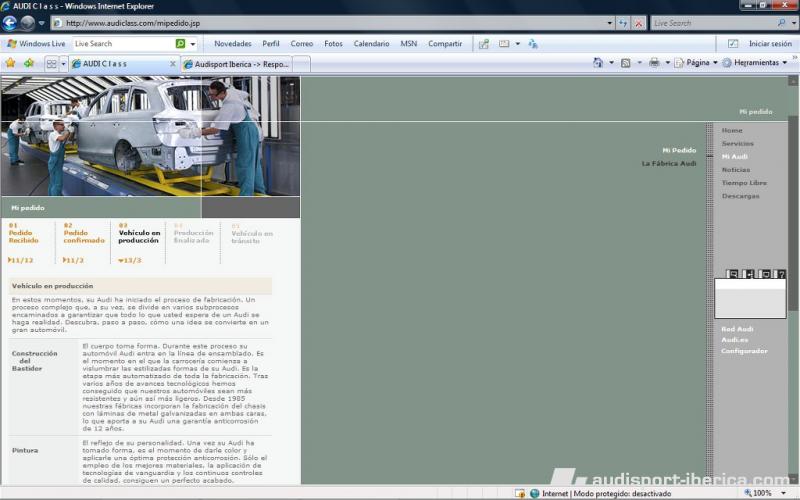800x500 pixels.
Task: Click page vertical scrollbar thumb
Action: [793, 214]
